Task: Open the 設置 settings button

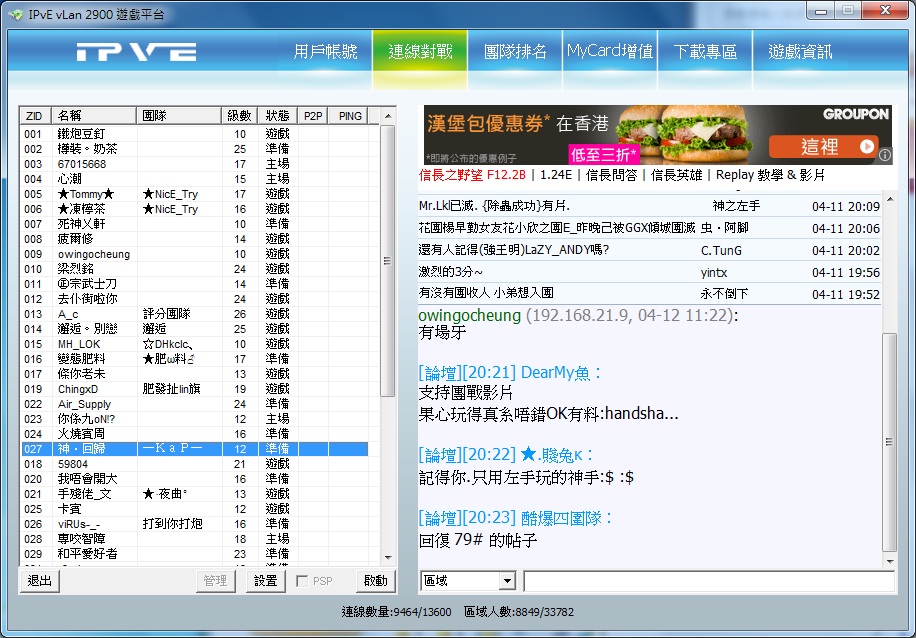Action: (265, 581)
